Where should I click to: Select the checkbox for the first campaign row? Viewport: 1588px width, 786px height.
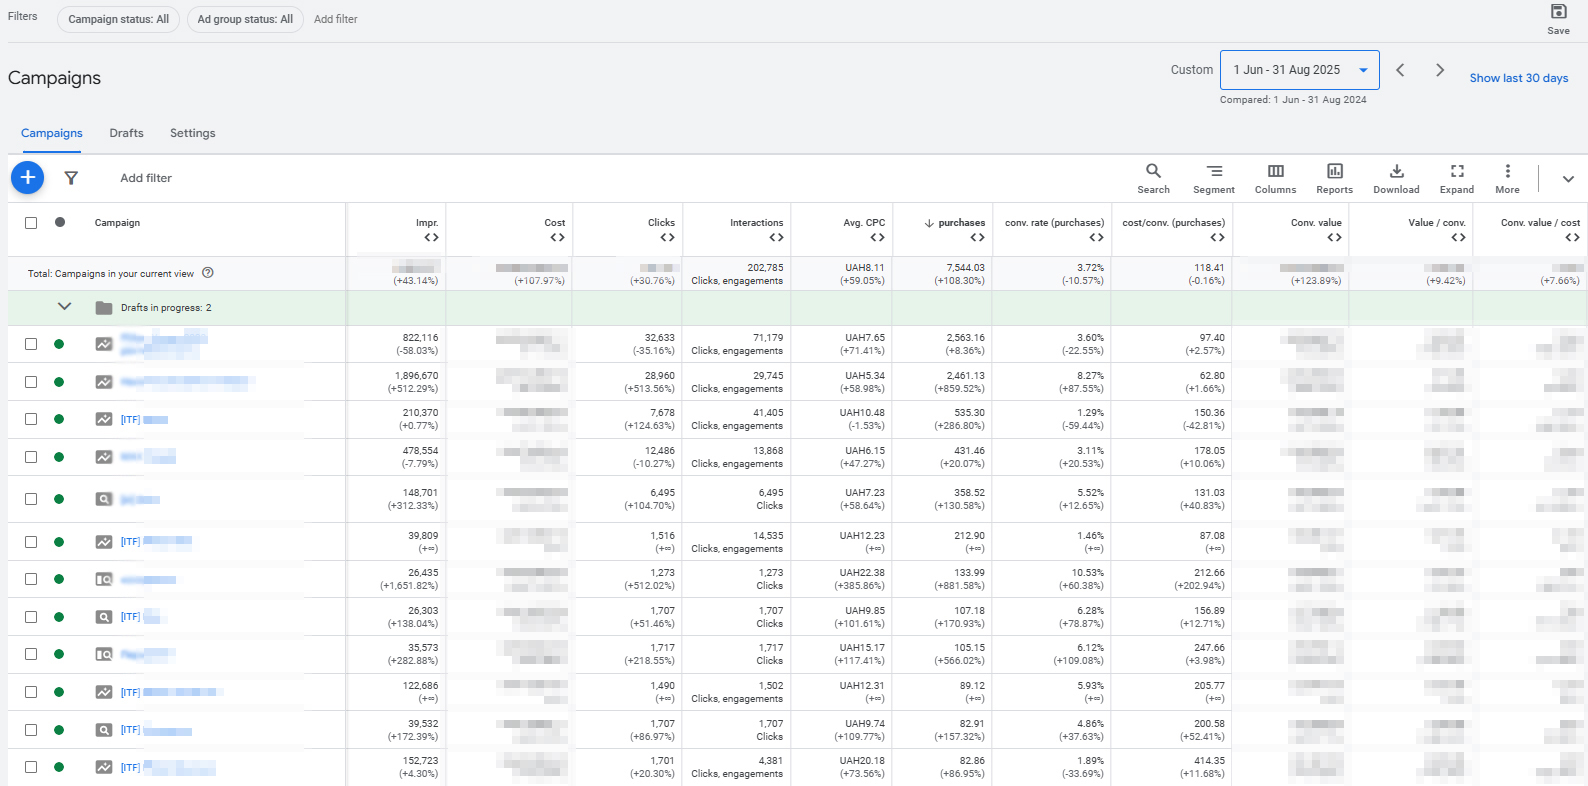pyautogui.click(x=31, y=344)
